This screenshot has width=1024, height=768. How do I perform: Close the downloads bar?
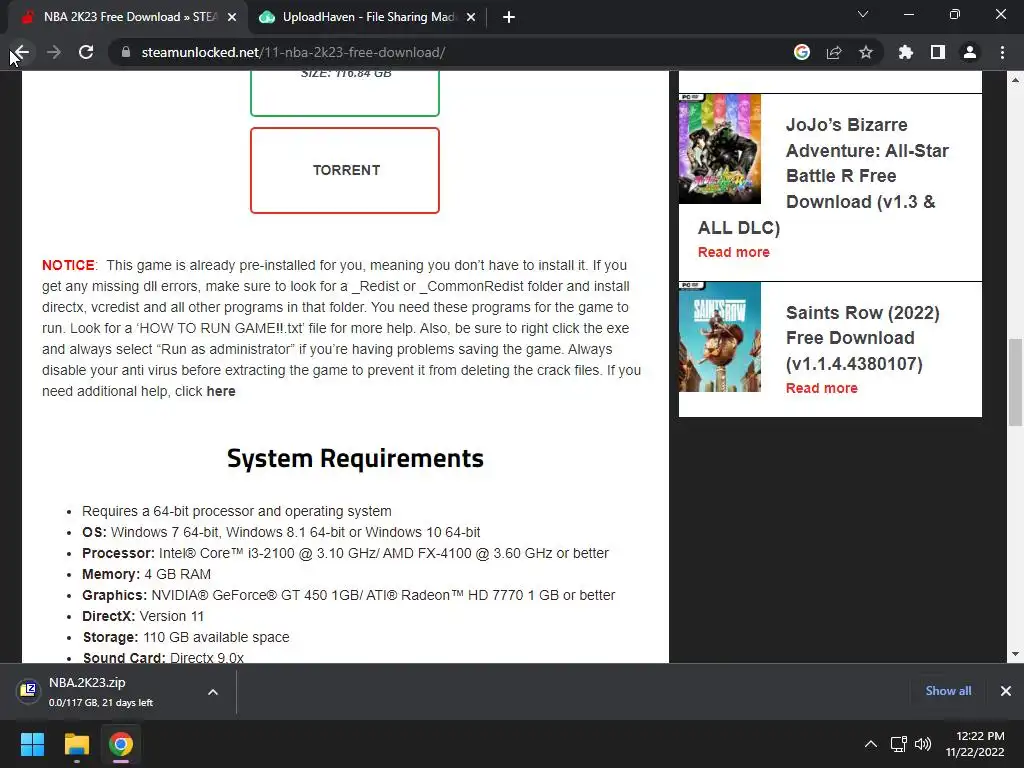(1006, 691)
